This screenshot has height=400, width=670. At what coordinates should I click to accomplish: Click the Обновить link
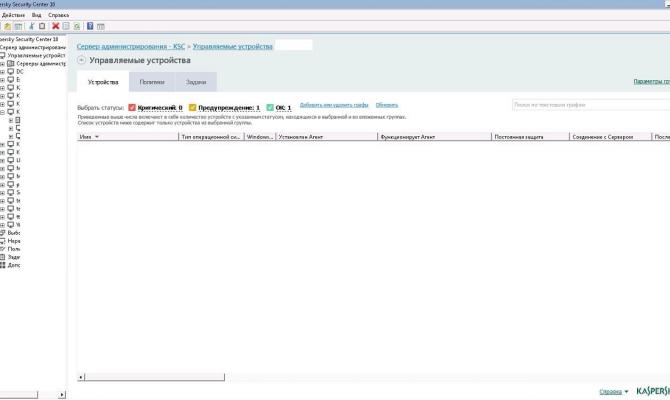(x=387, y=105)
